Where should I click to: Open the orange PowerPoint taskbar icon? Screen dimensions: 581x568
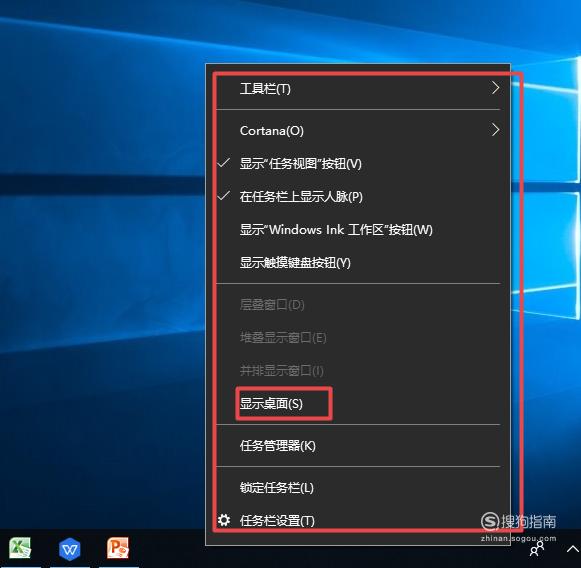[x=118, y=548]
